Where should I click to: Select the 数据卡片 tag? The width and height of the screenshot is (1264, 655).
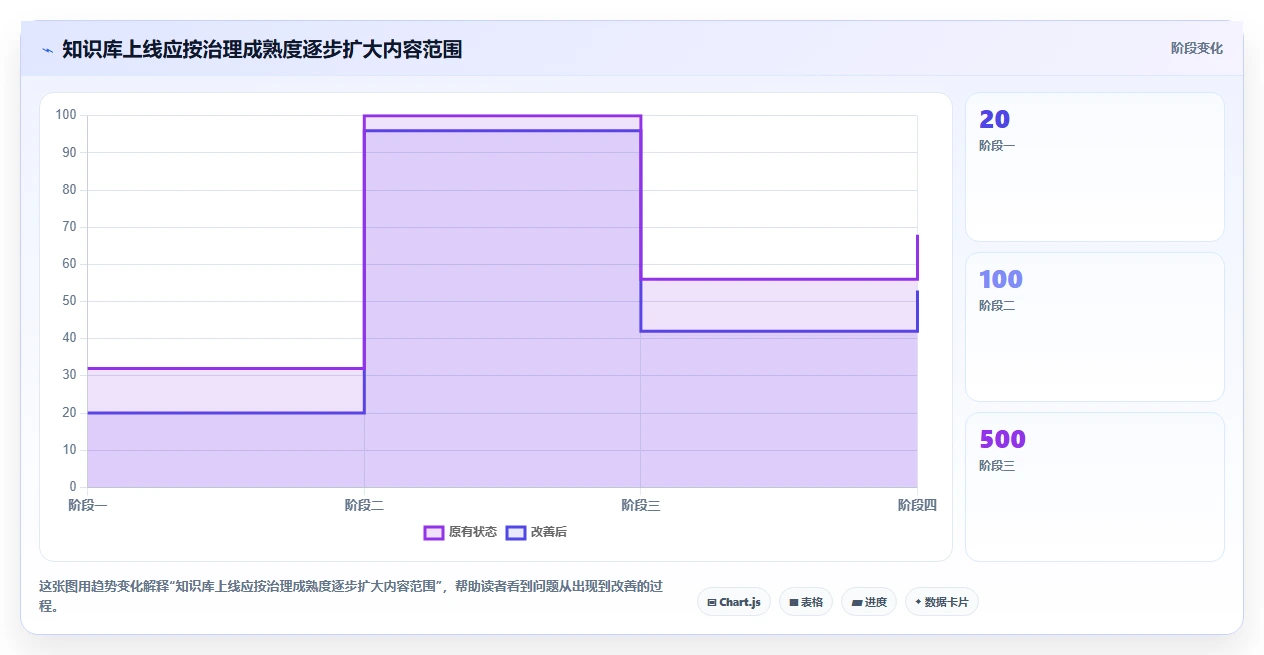click(x=942, y=602)
